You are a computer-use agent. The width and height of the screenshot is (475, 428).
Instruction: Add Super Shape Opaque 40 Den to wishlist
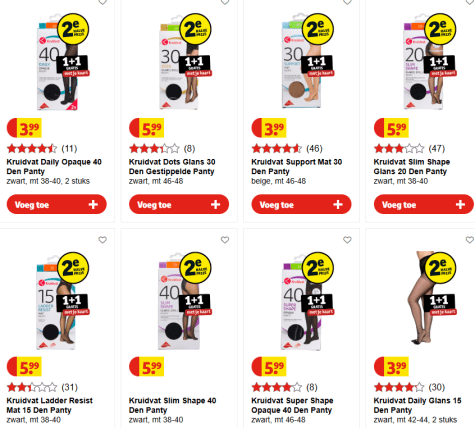[347, 240]
